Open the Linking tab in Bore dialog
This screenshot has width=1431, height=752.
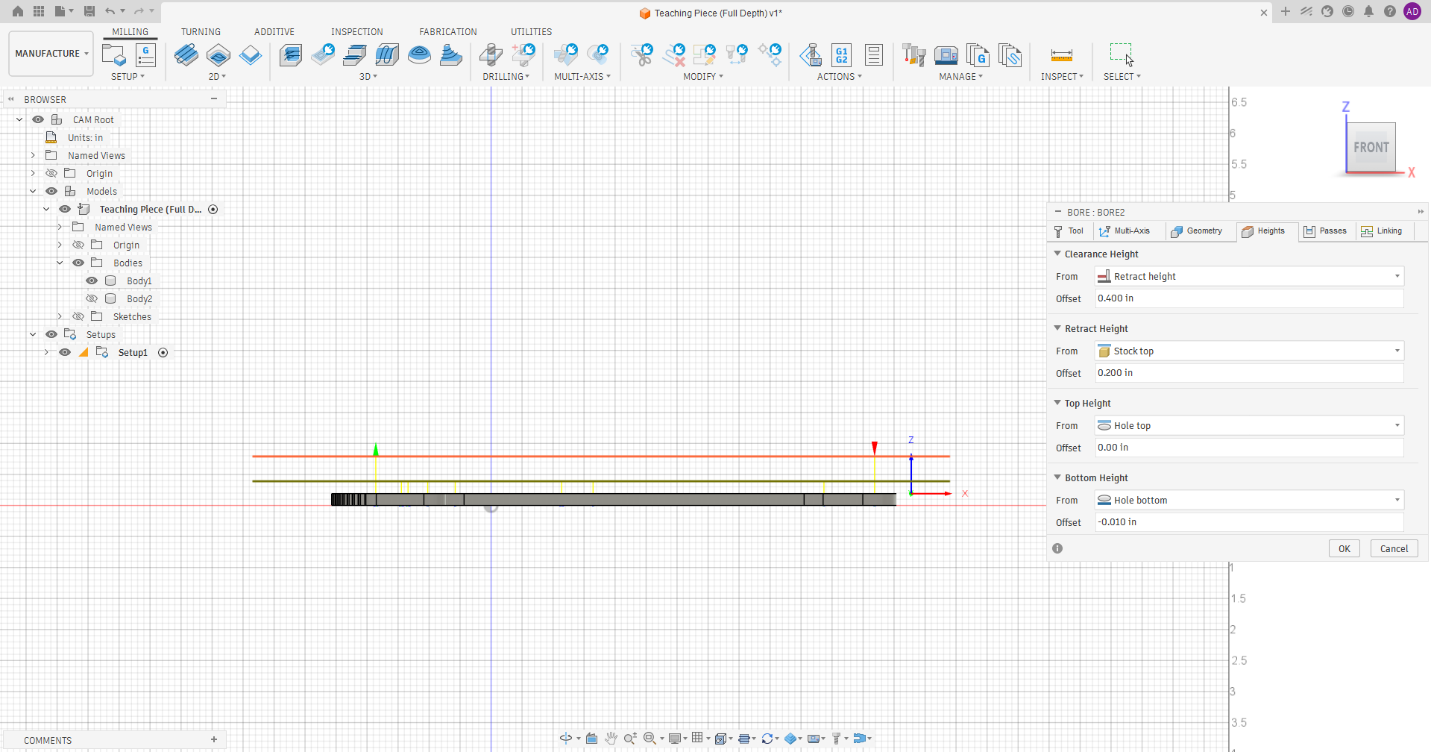pyautogui.click(x=1383, y=231)
